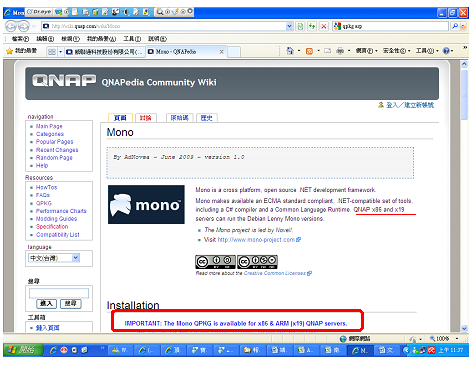Open the 工具(T) menu in menu bar

point(132,39)
